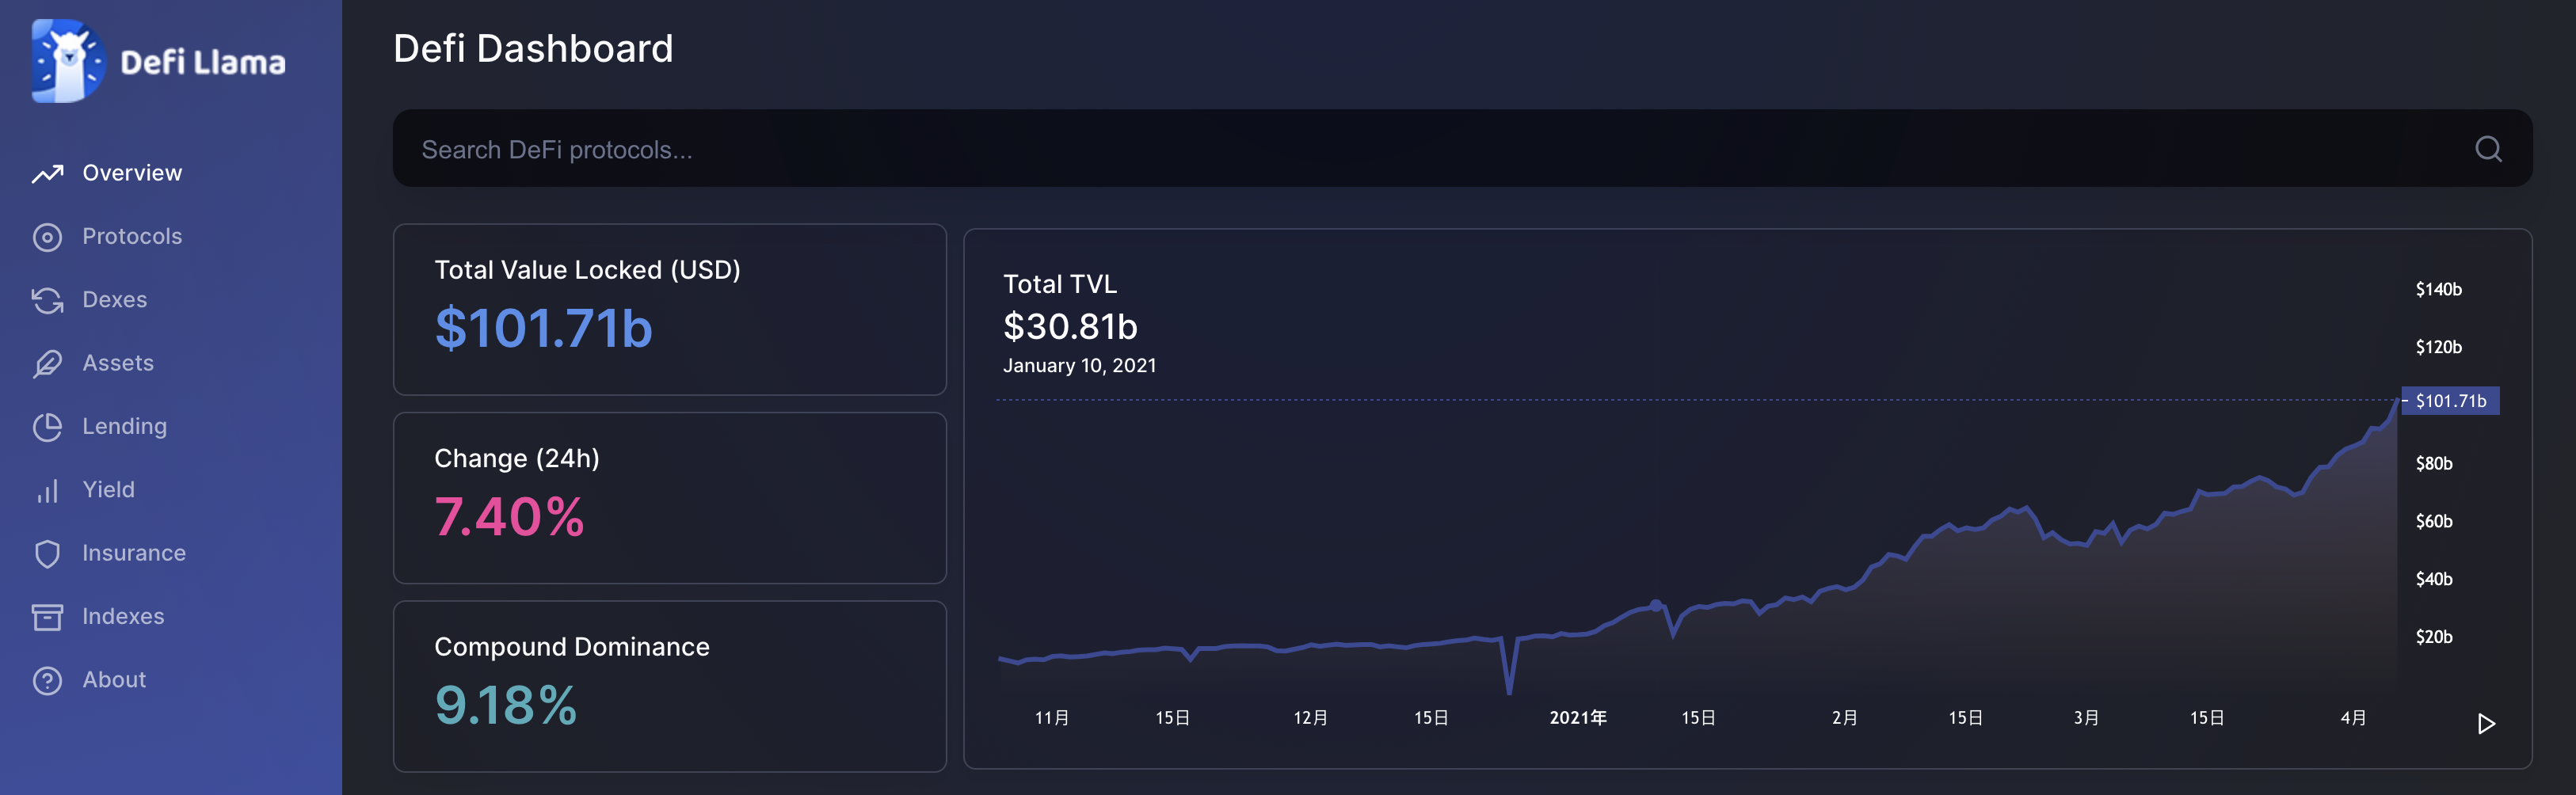Click the Indexes archive box icon

pos(47,617)
